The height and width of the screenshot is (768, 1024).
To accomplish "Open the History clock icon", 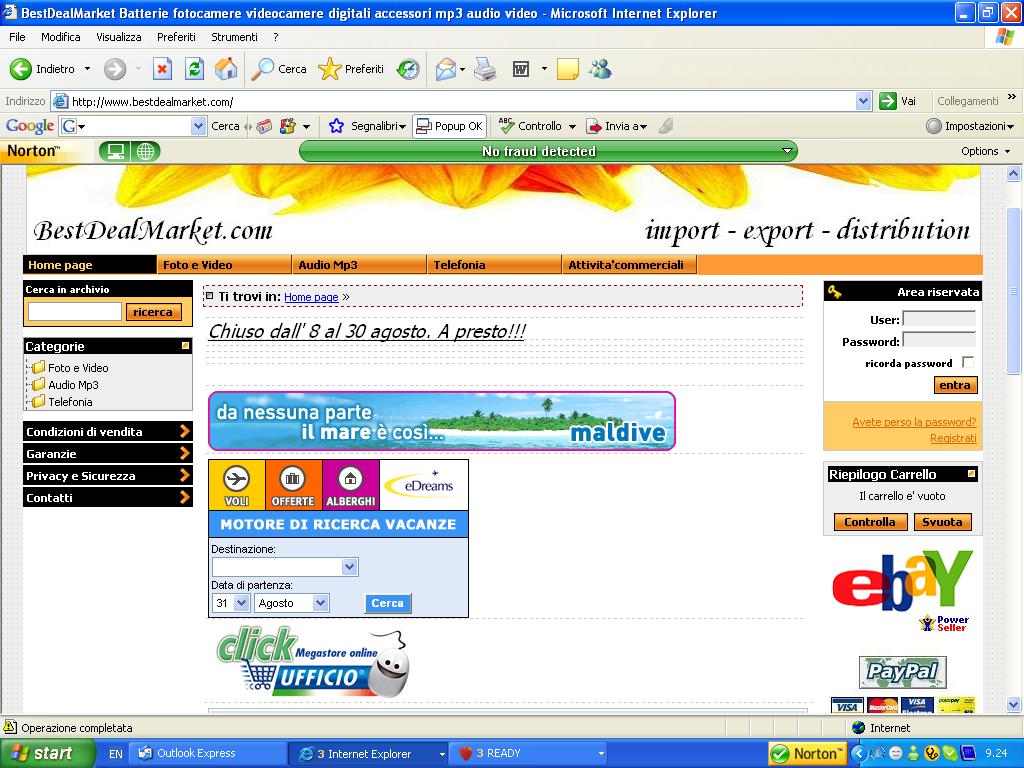I will (x=408, y=69).
